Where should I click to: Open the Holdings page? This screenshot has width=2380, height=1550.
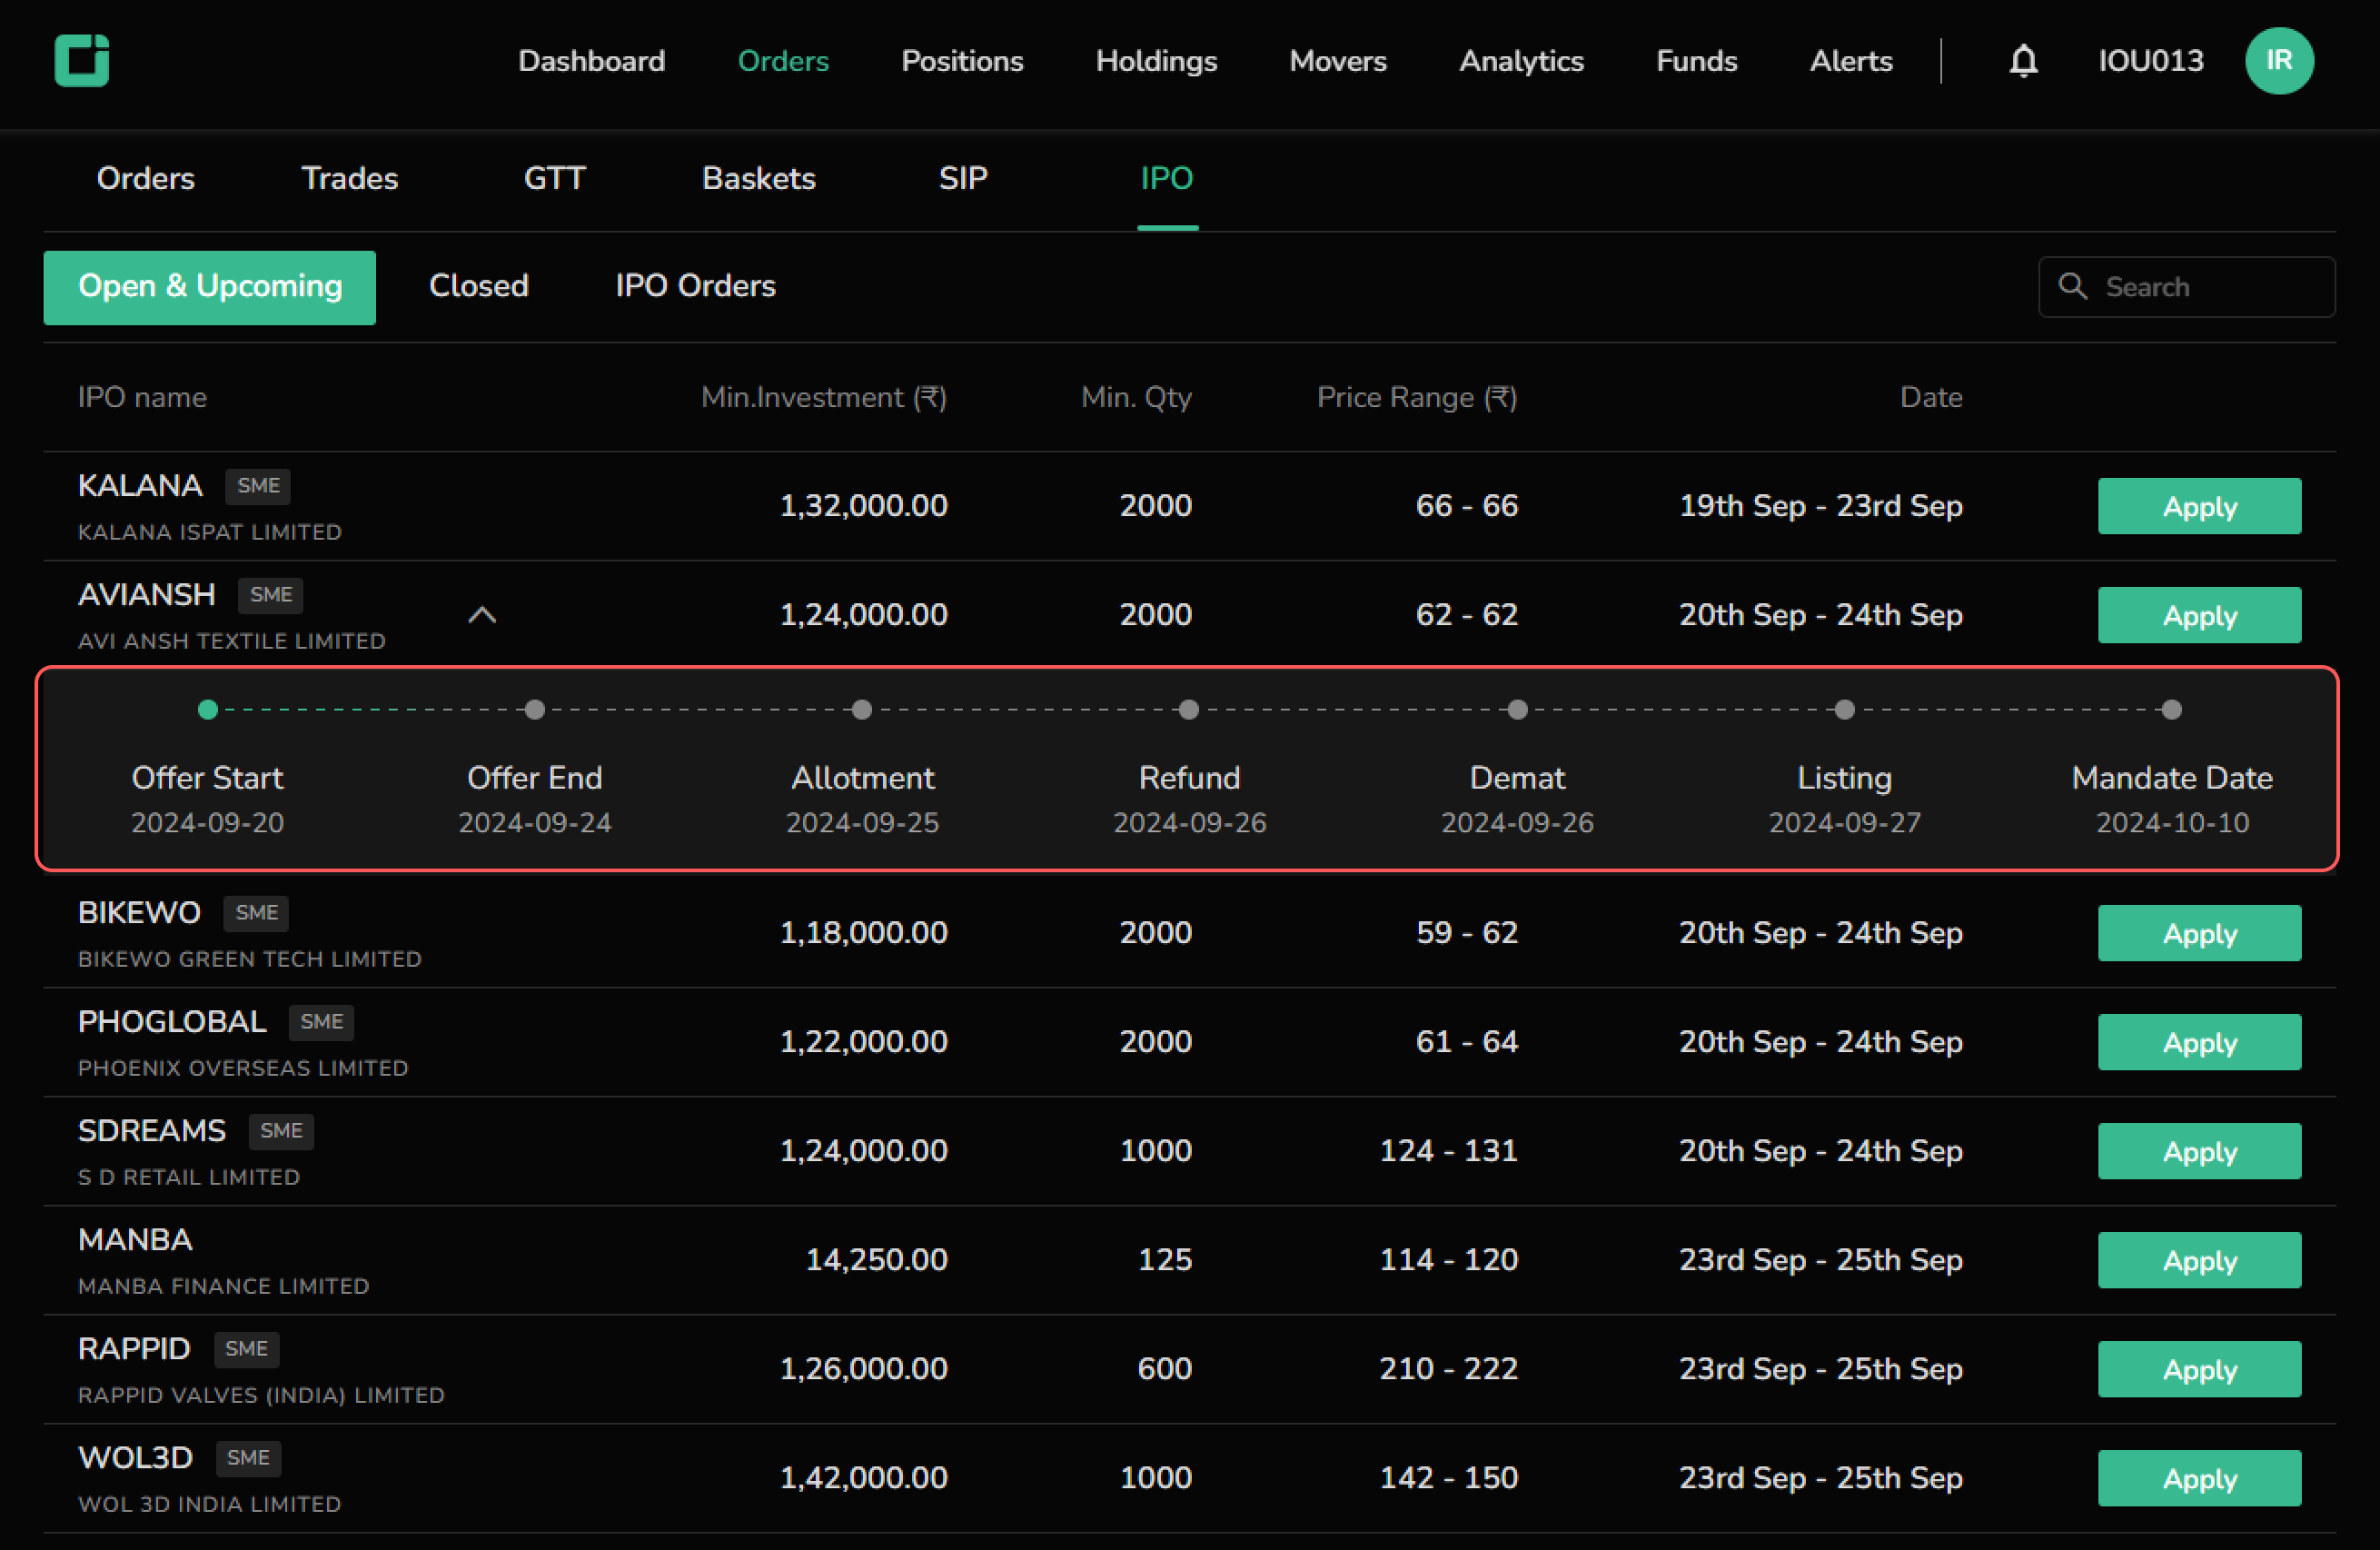pos(1156,61)
